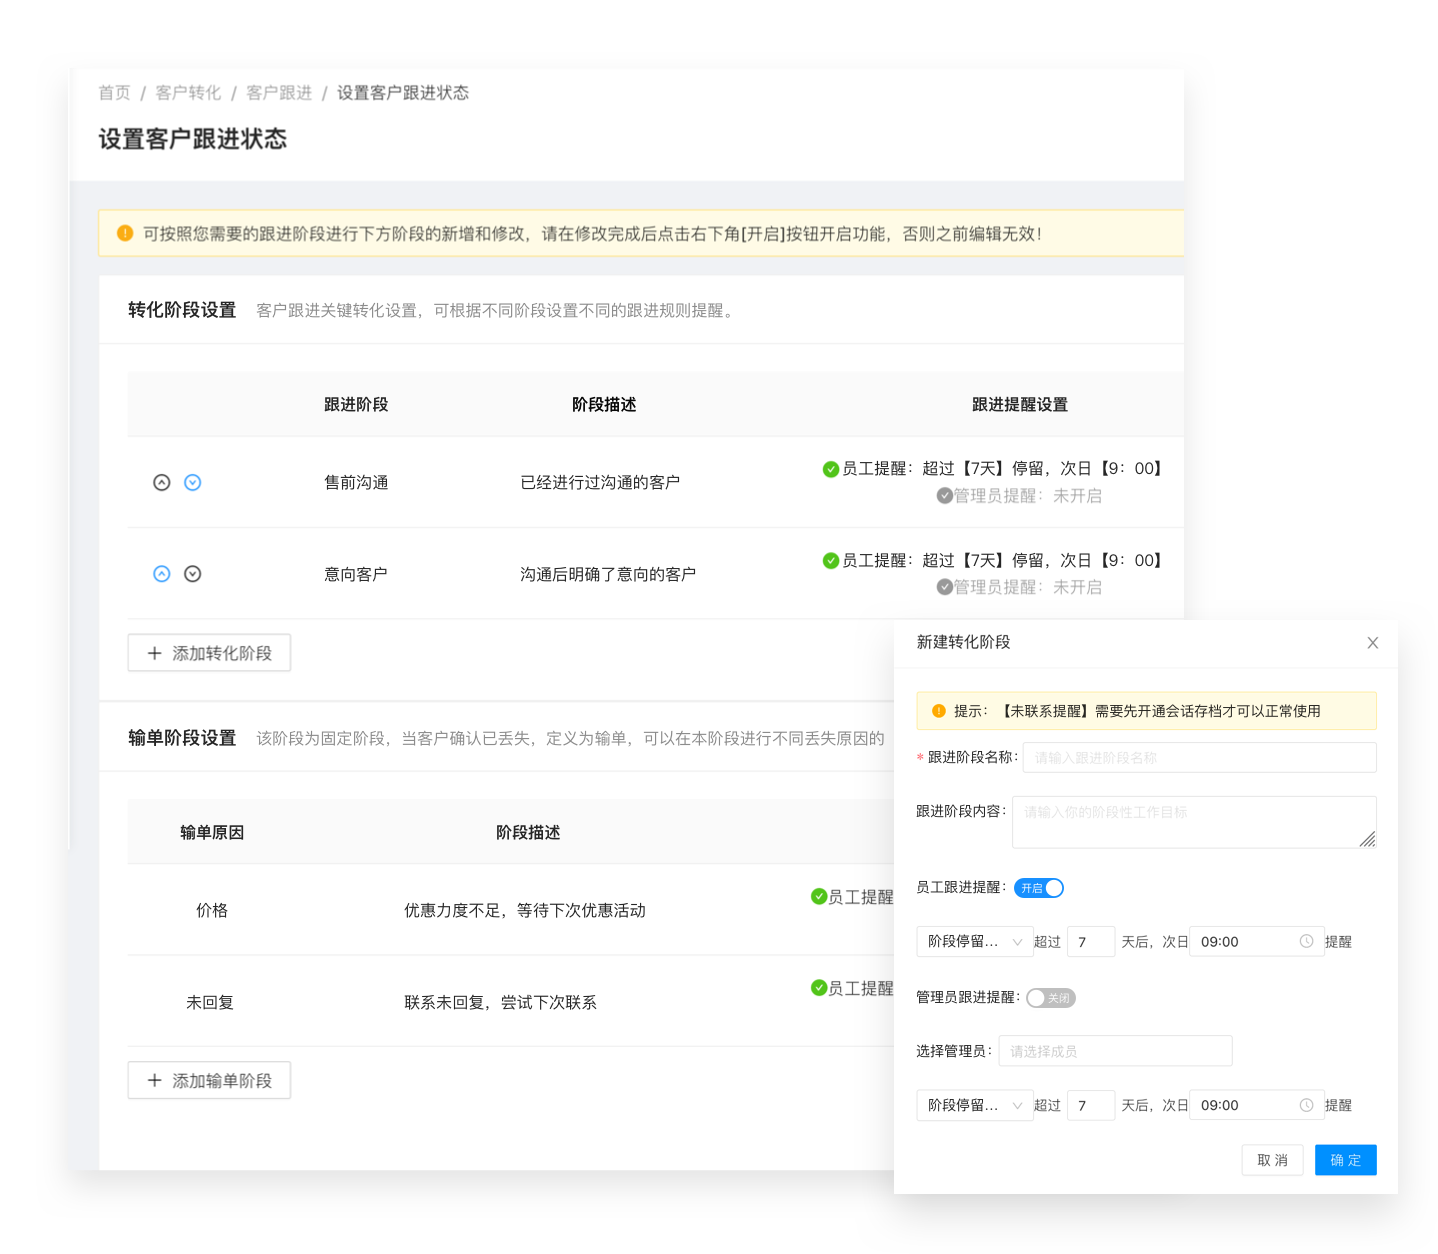
Task: Toggle on 管理员跟进提醒 switch
Action: 1051,998
